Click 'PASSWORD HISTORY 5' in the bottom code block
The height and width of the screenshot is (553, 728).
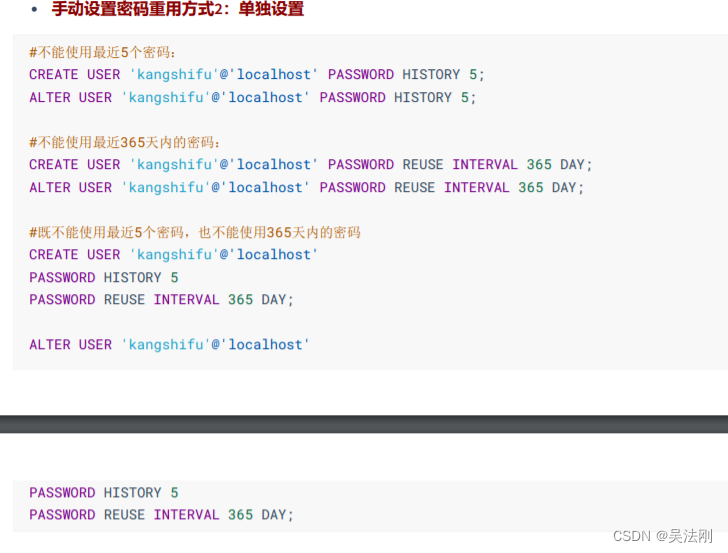click(104, 493)
